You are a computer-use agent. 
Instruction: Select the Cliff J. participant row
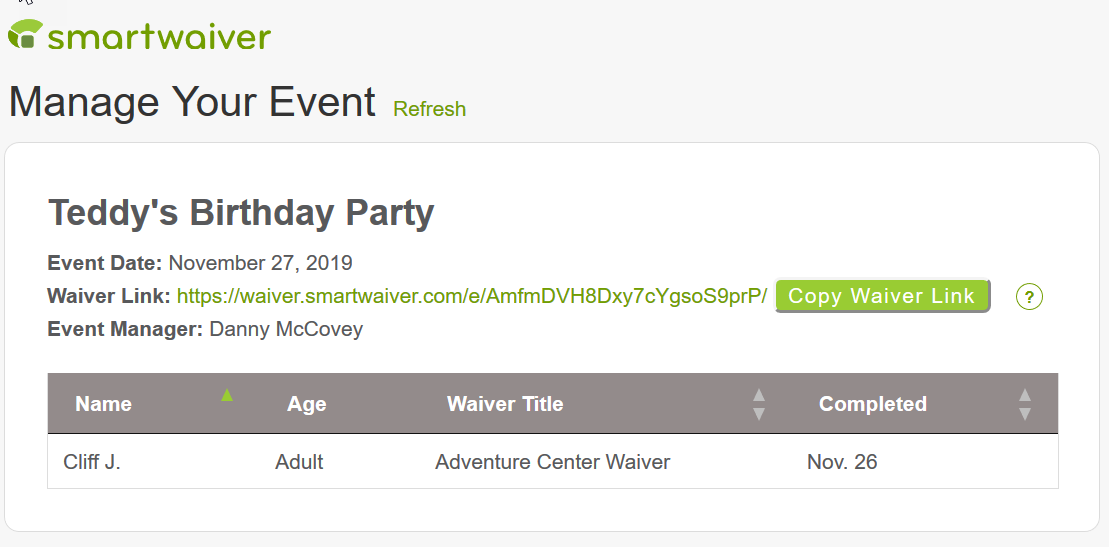[553, 461]
